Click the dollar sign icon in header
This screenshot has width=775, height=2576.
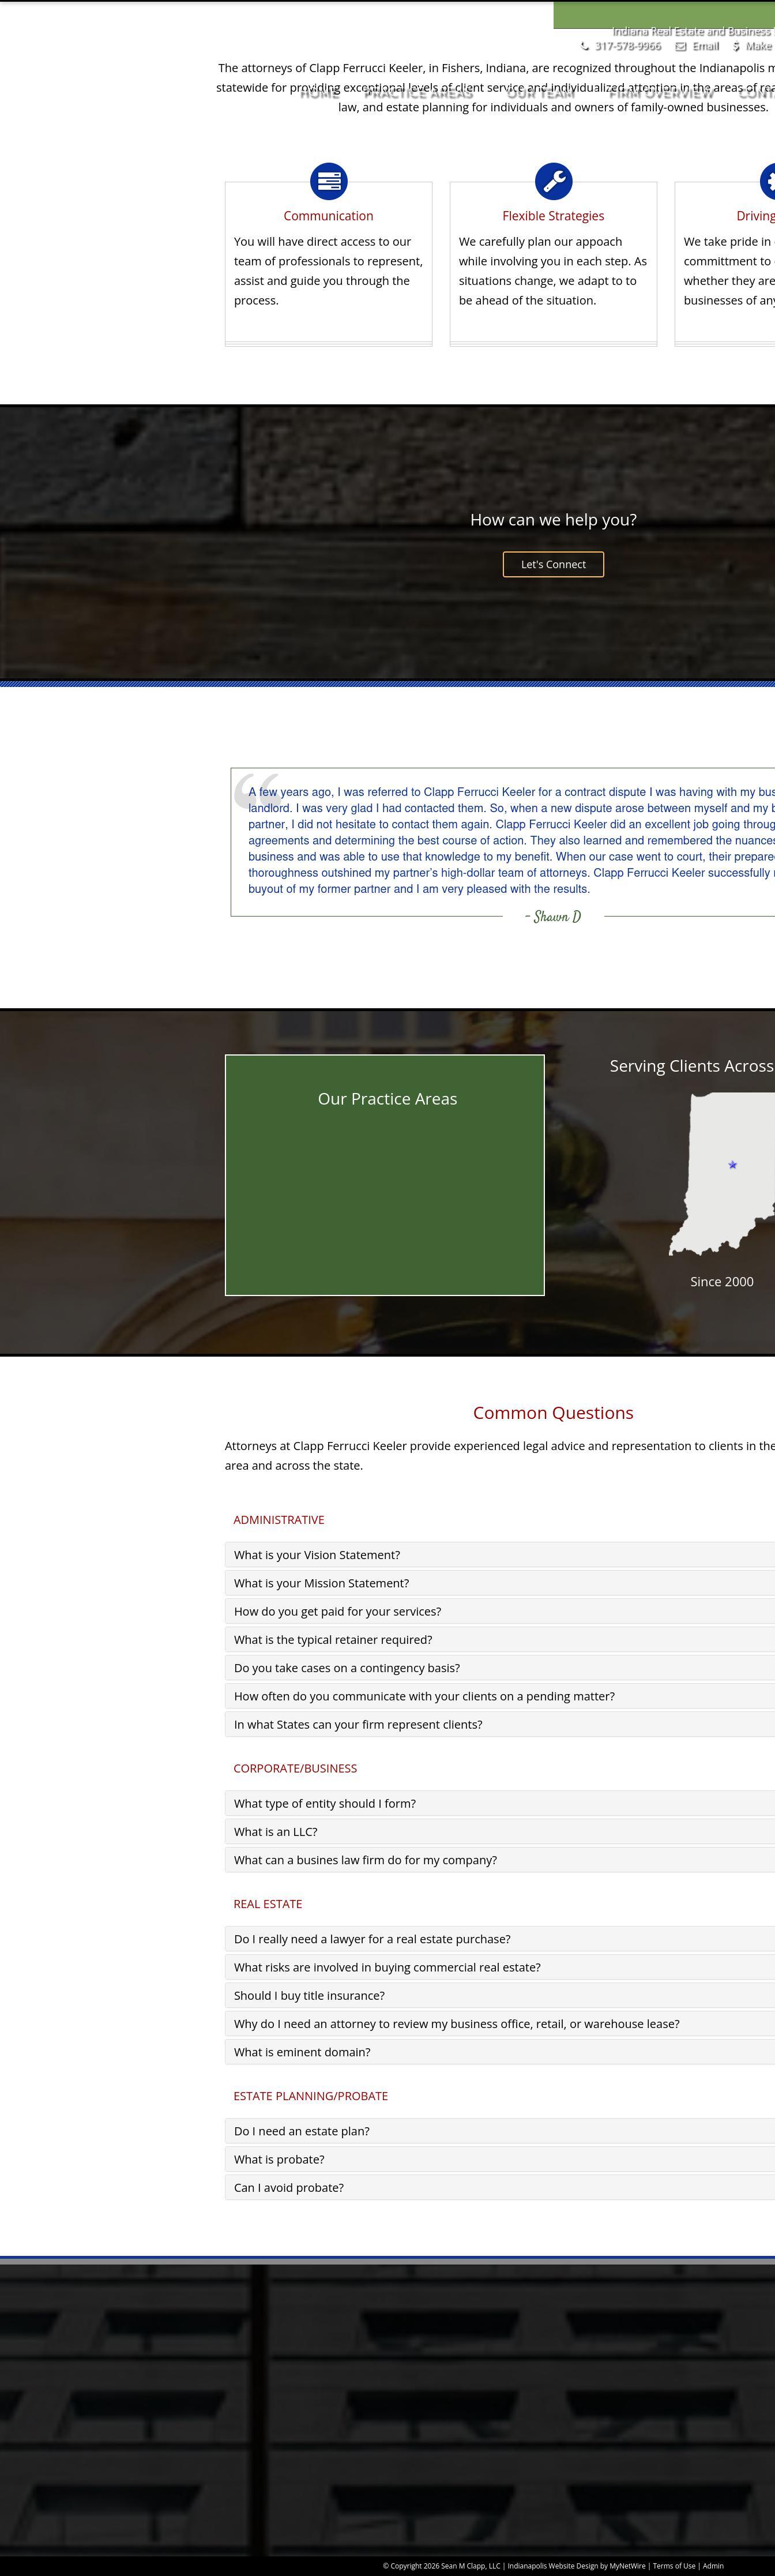[x=736, y=46]
